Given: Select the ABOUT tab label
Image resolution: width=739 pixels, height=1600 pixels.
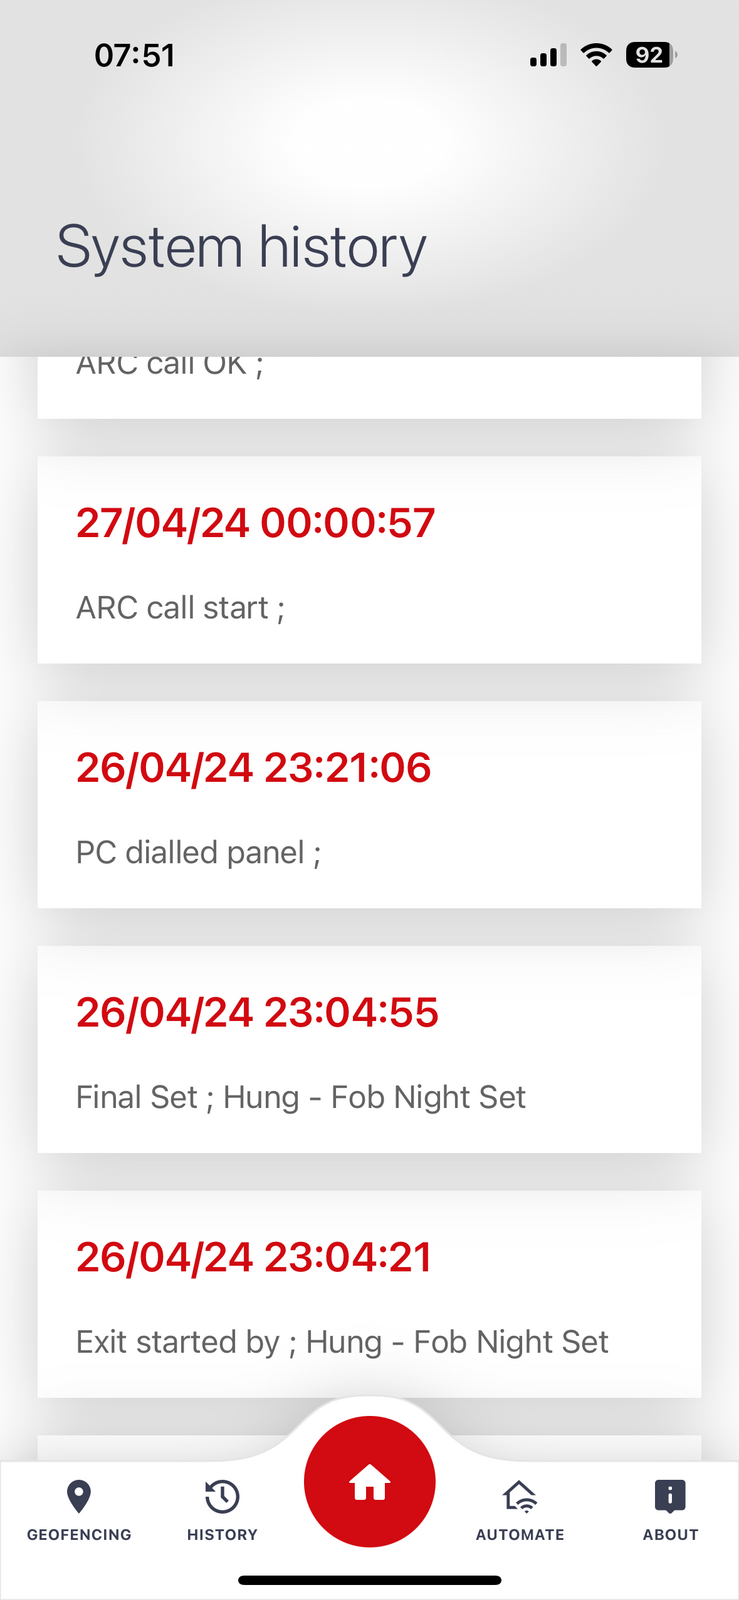Looking at the screenshot, I should pos(670,1535).
